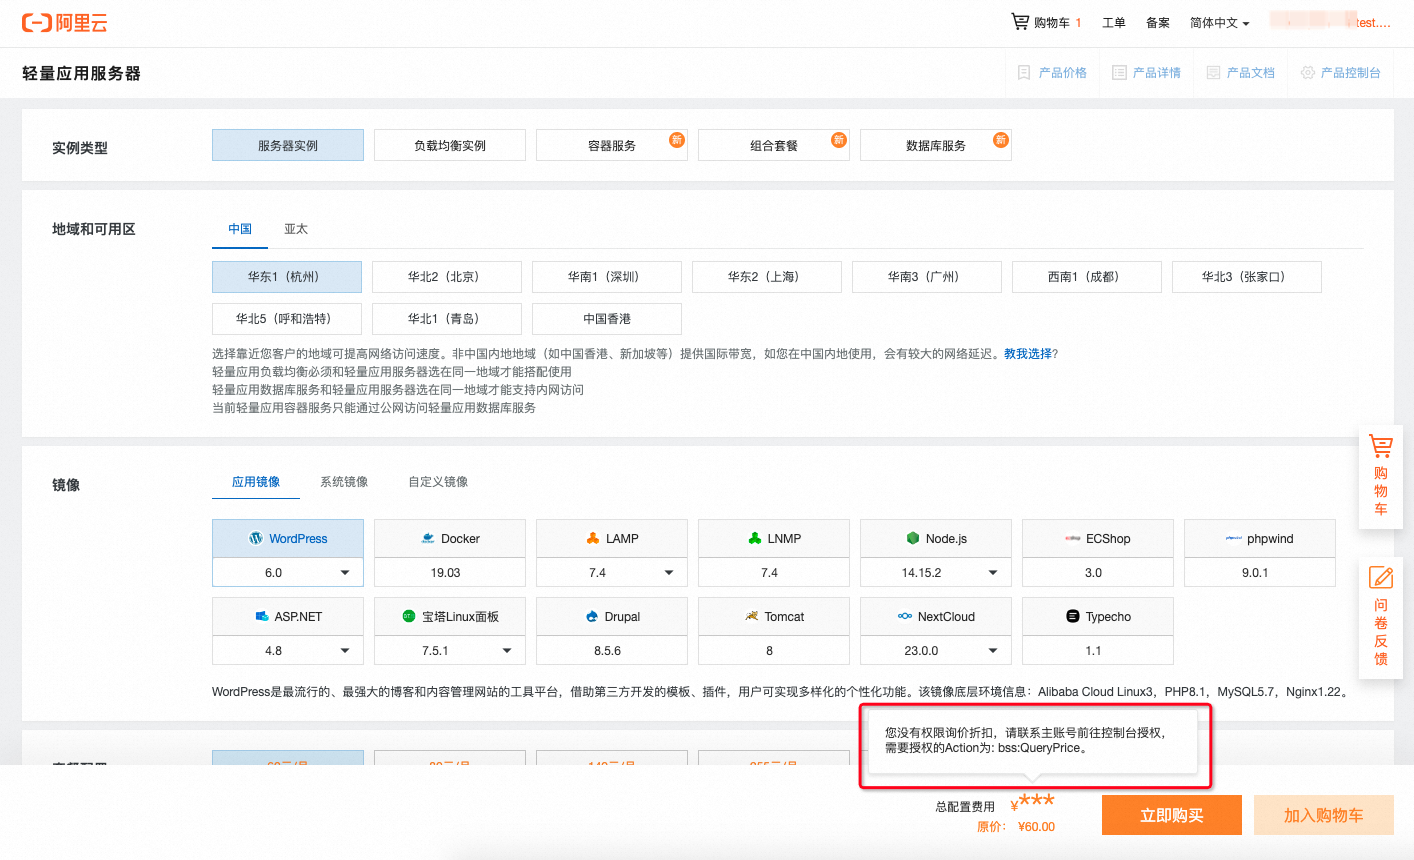Open 备案 link in header
The image size is (1414, 860).
(x=1158, y=23)
